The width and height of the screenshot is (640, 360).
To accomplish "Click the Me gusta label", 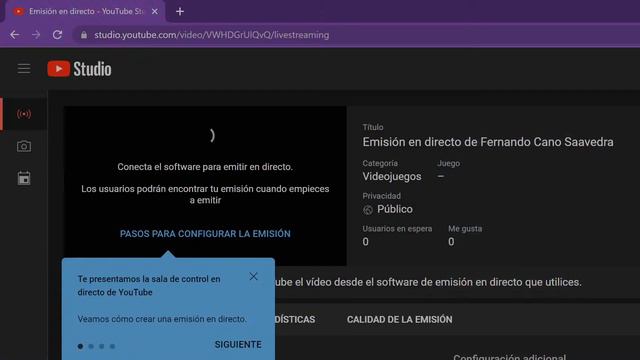I will click(x=465, y=229).
